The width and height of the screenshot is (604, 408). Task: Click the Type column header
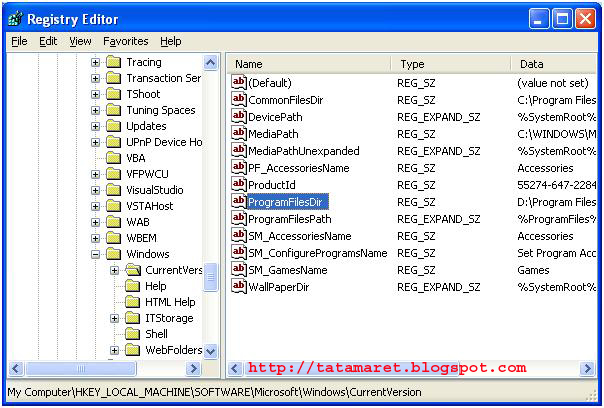(x=451, y=64)
